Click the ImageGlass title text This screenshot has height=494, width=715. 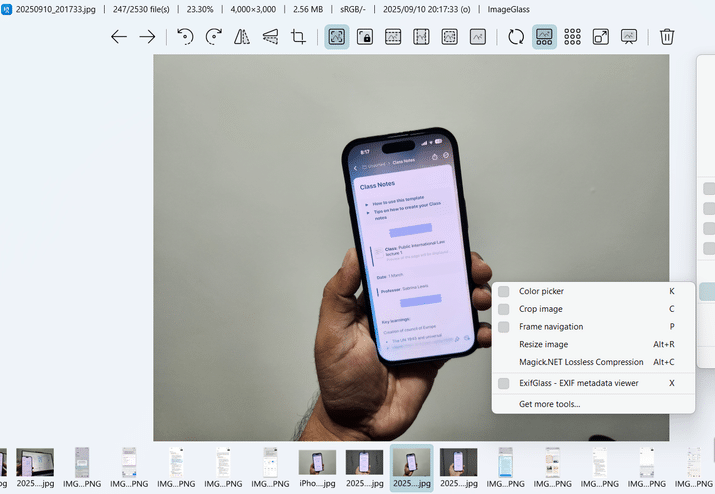(508, 9)
